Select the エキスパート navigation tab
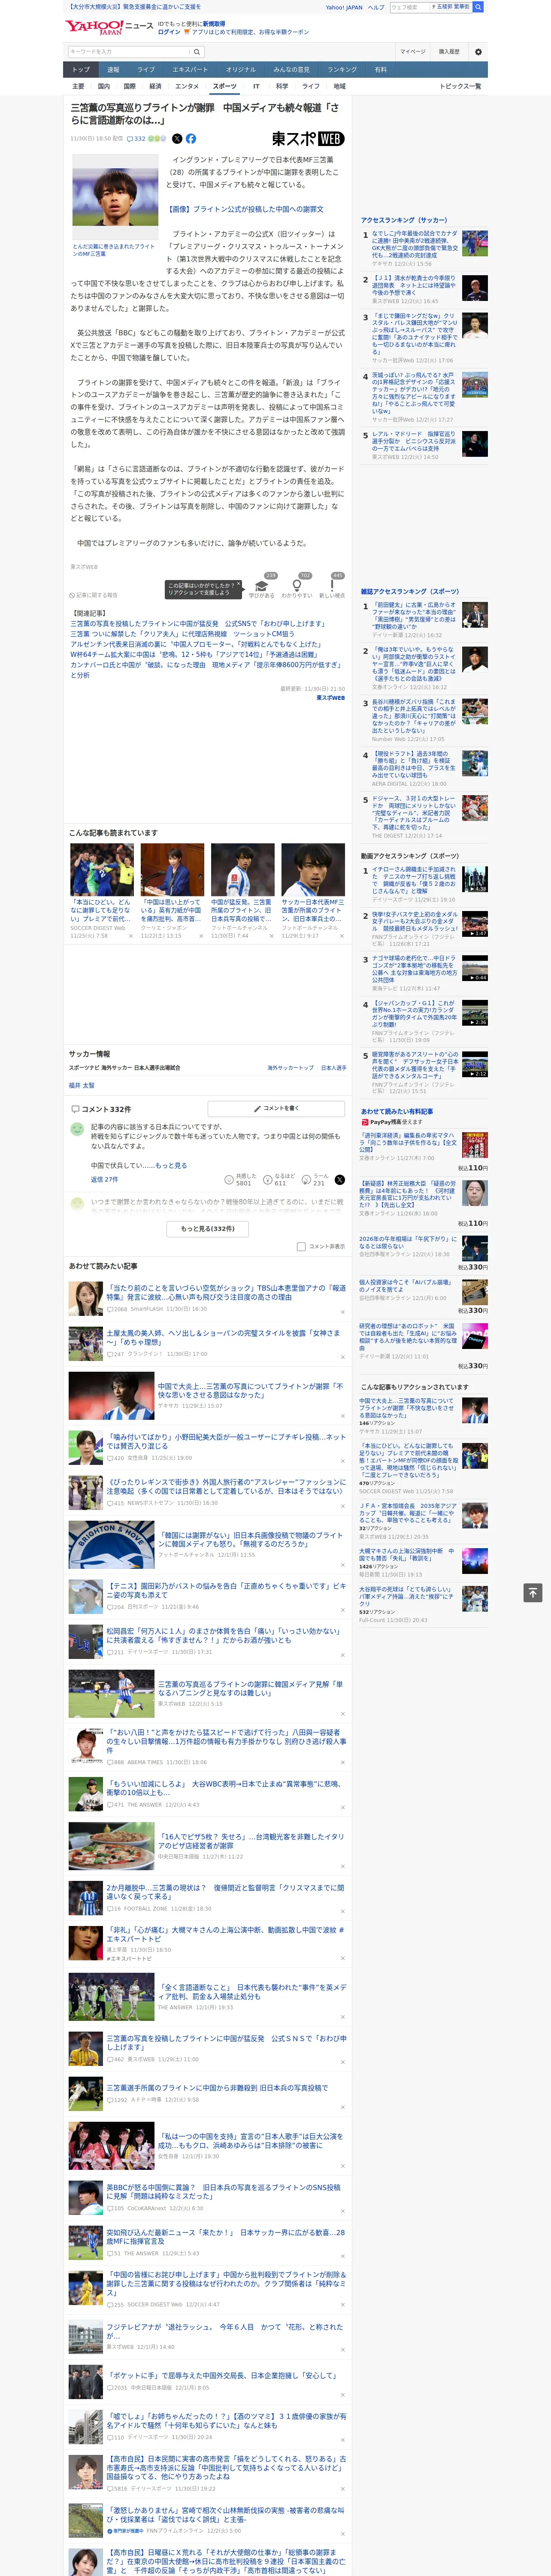The image size is (551, 2576). coord(190,70)
